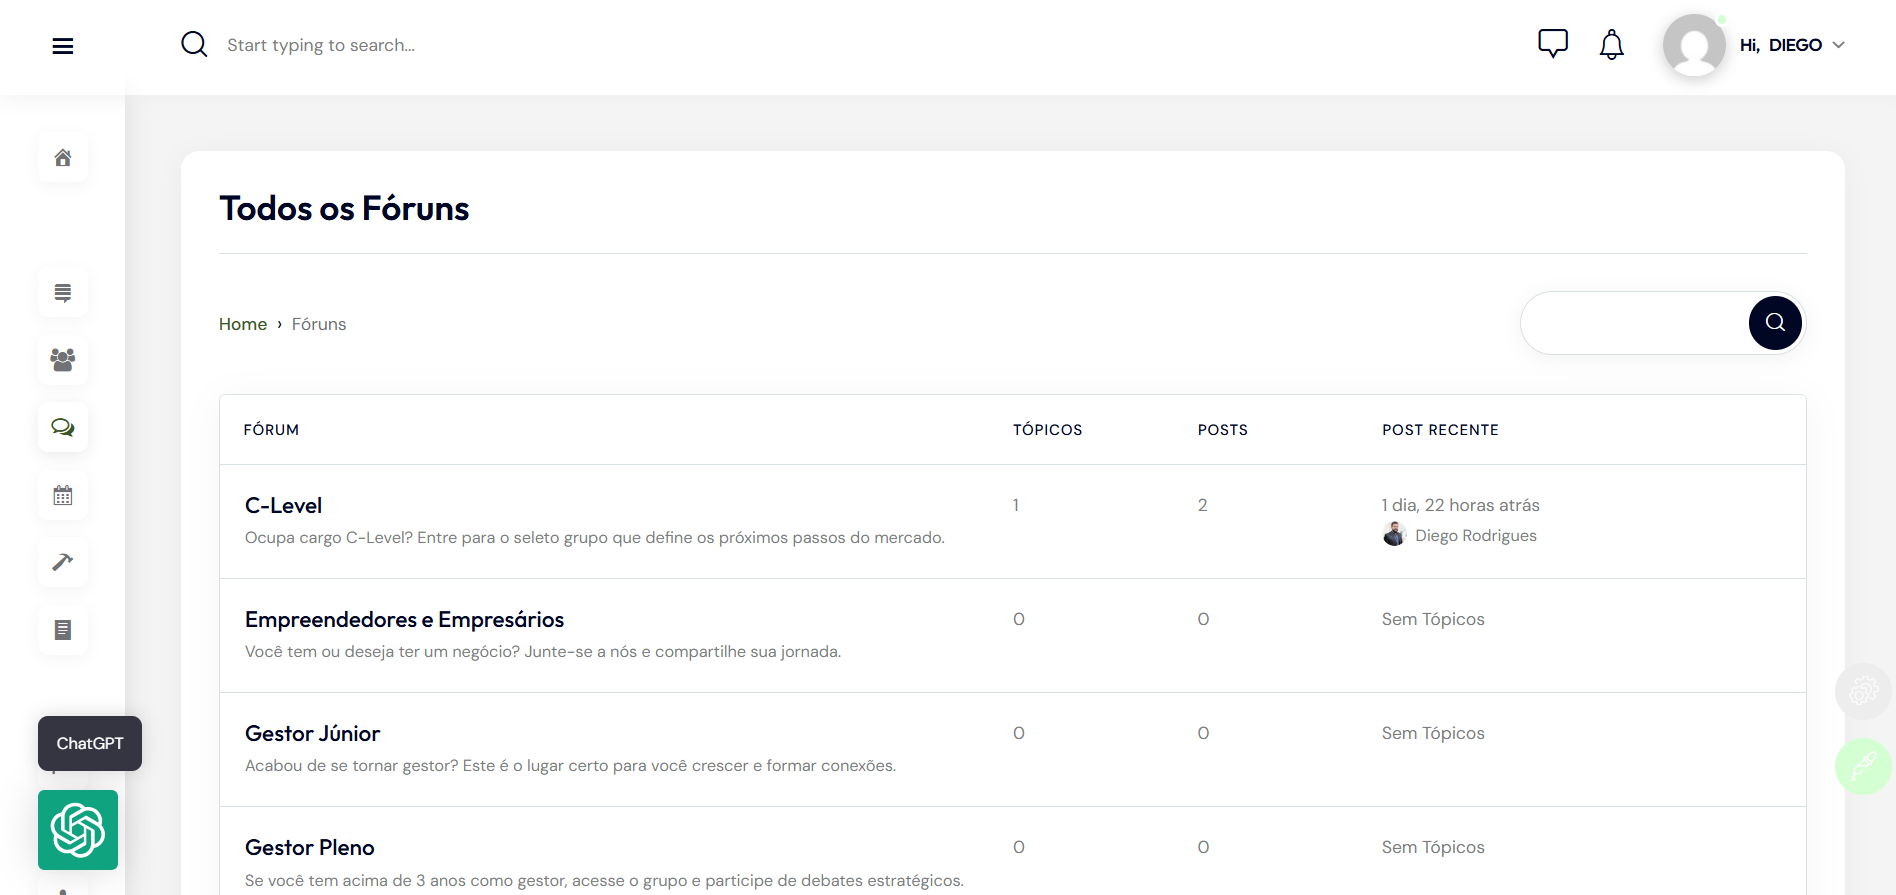1896x895 pixels.
Task: Open the messages icon in header
Action: [1552, 44]
